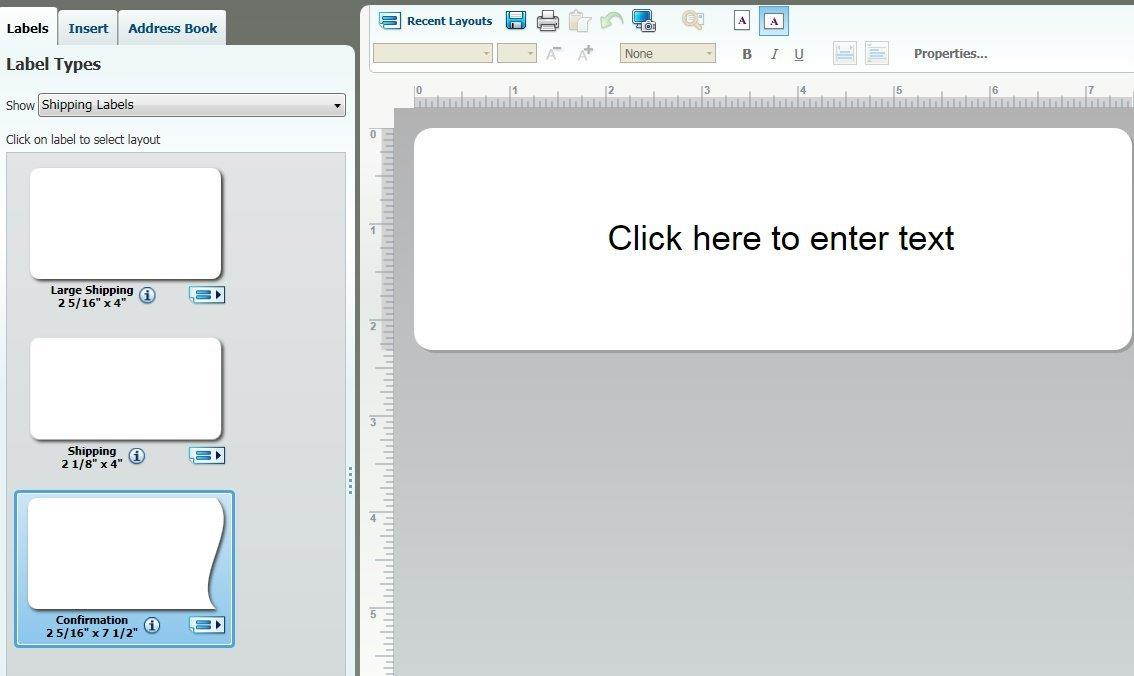
Task: Switch to the Insert tab
Action: point(88,28)
